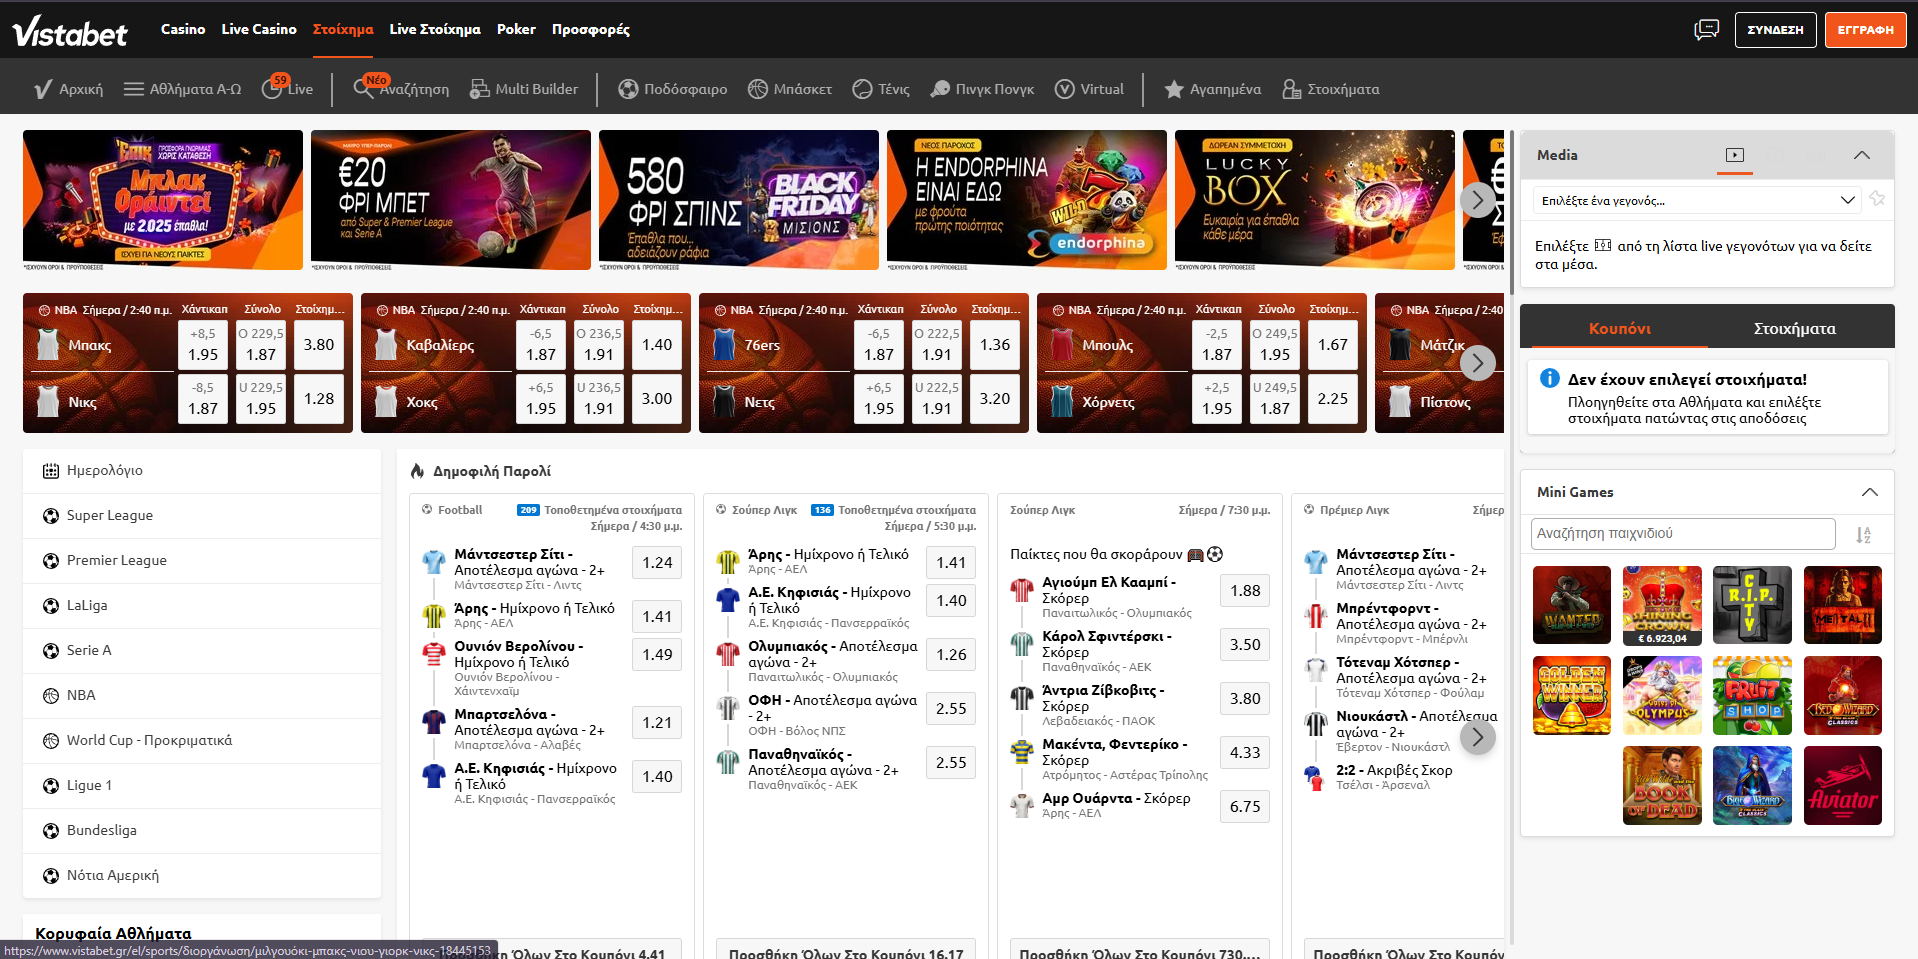Open the Aviator mini game
This screenshot has height=959, width=1918.
click(x=1842, y=785)
